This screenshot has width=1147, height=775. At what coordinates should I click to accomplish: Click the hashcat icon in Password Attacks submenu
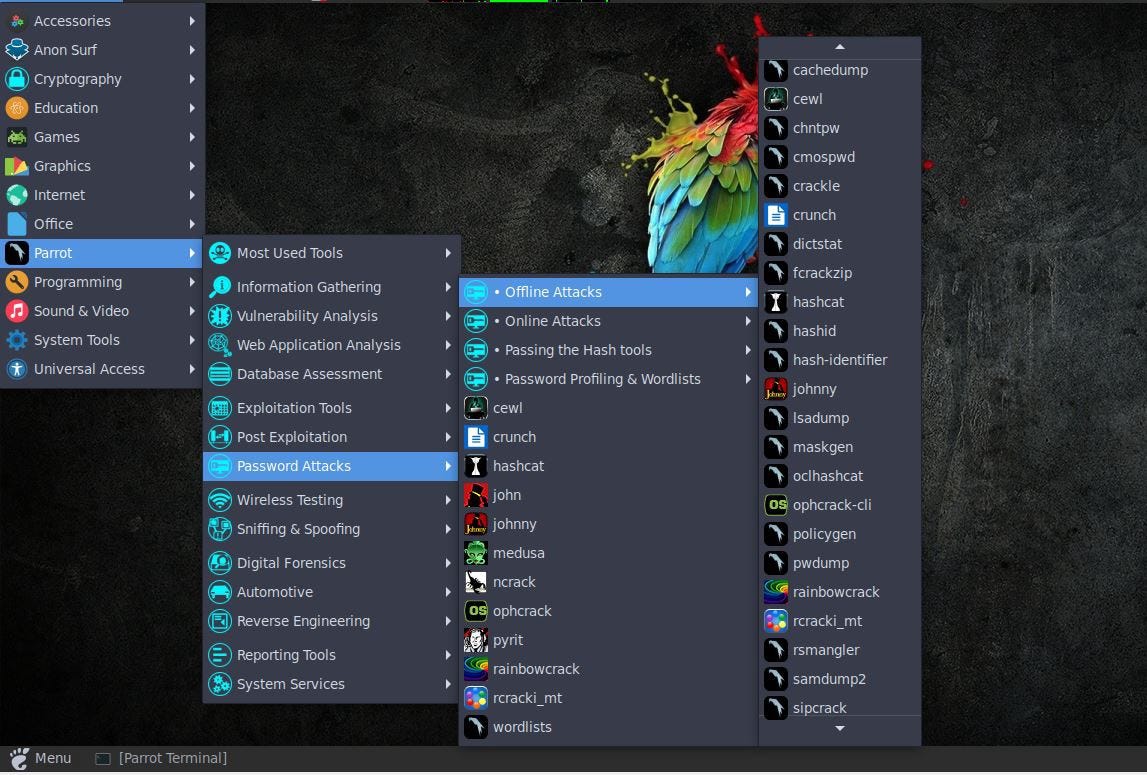(475, 466)
